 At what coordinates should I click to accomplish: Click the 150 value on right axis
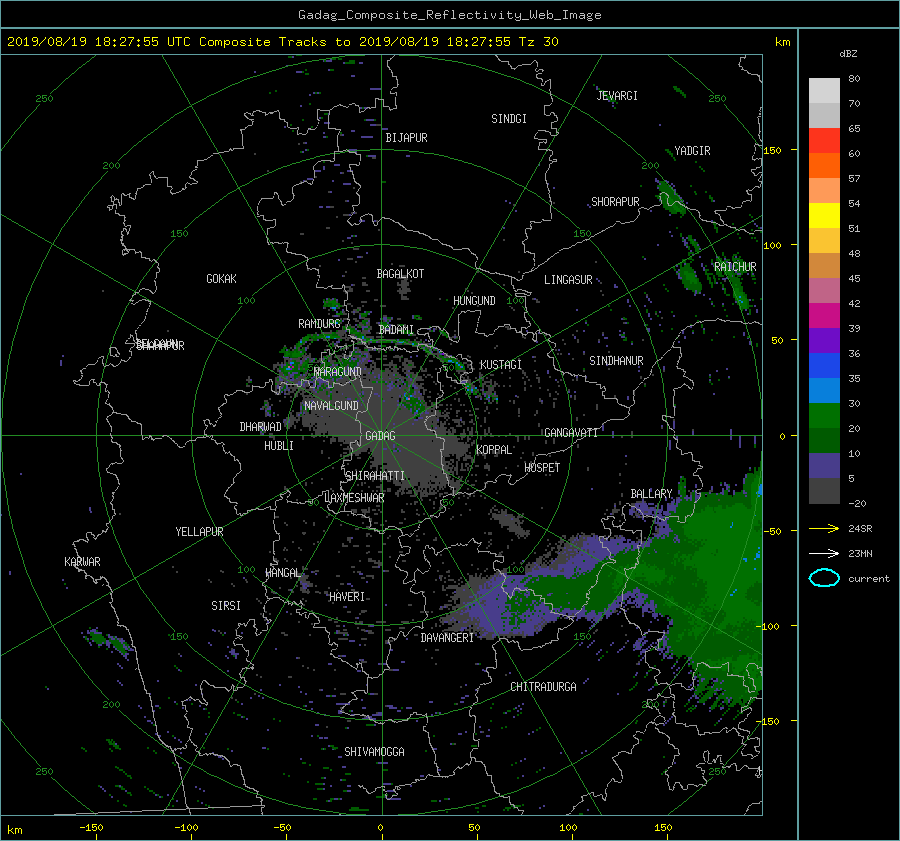point(773,150)
